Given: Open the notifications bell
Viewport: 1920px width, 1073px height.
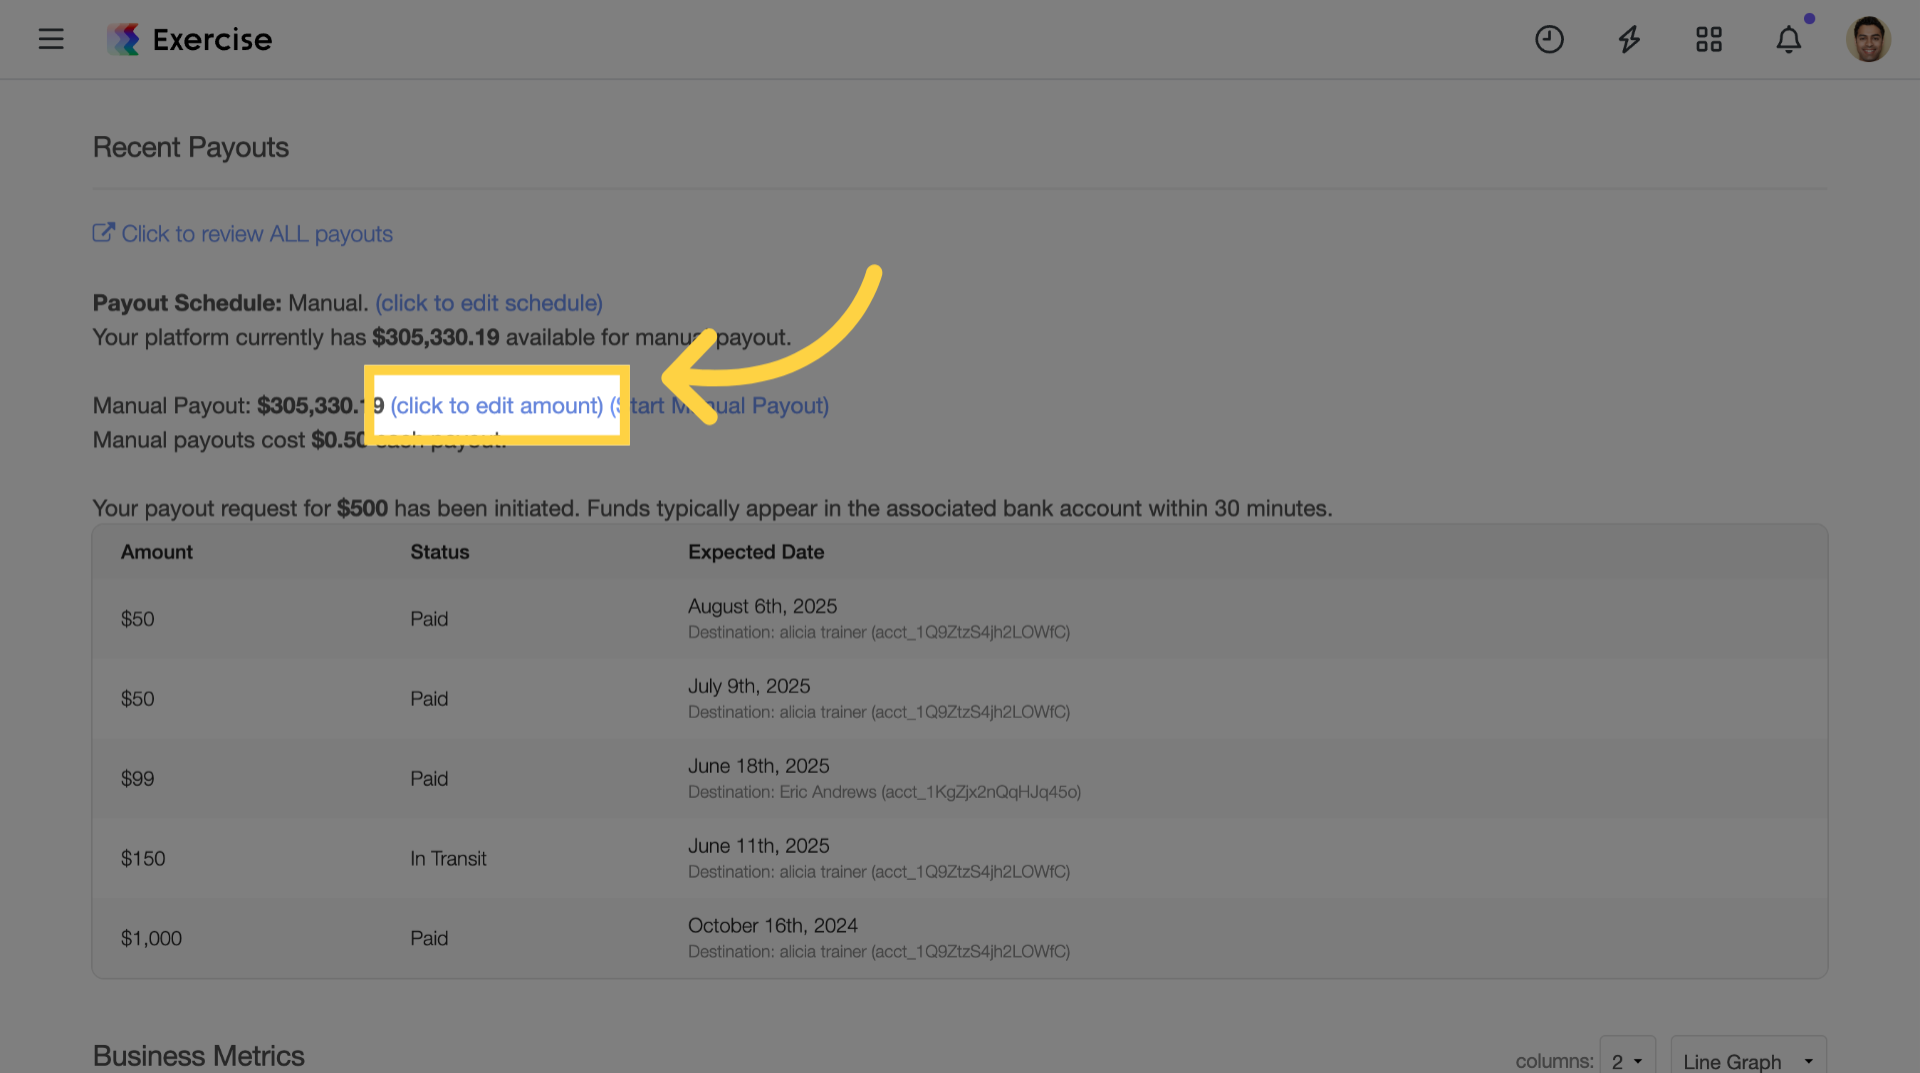Looking at the screenshot, I should point(1789,39).
